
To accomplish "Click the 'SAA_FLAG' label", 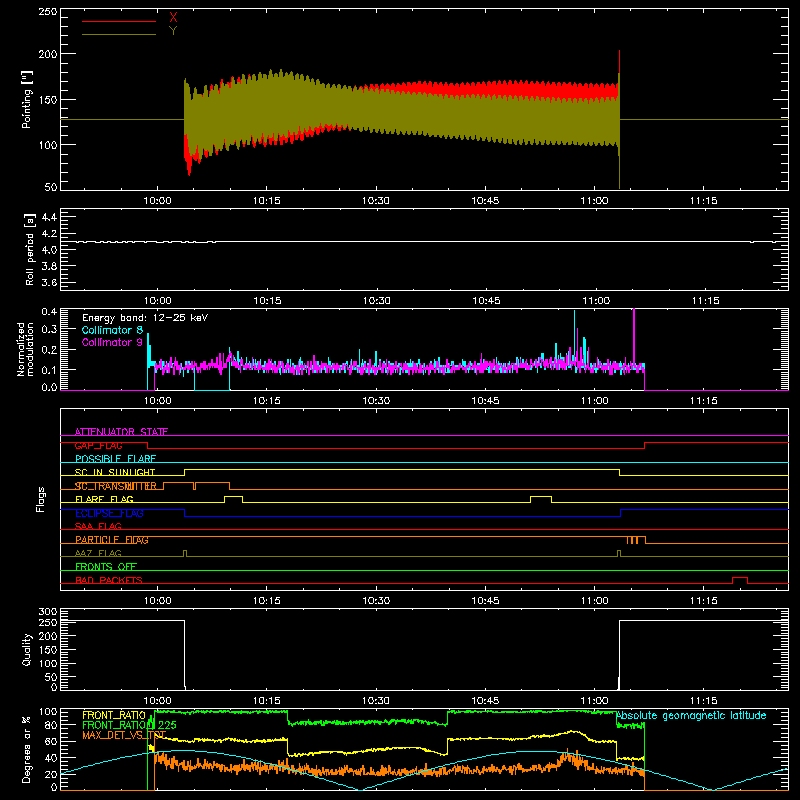I will [x=98, y=526].
